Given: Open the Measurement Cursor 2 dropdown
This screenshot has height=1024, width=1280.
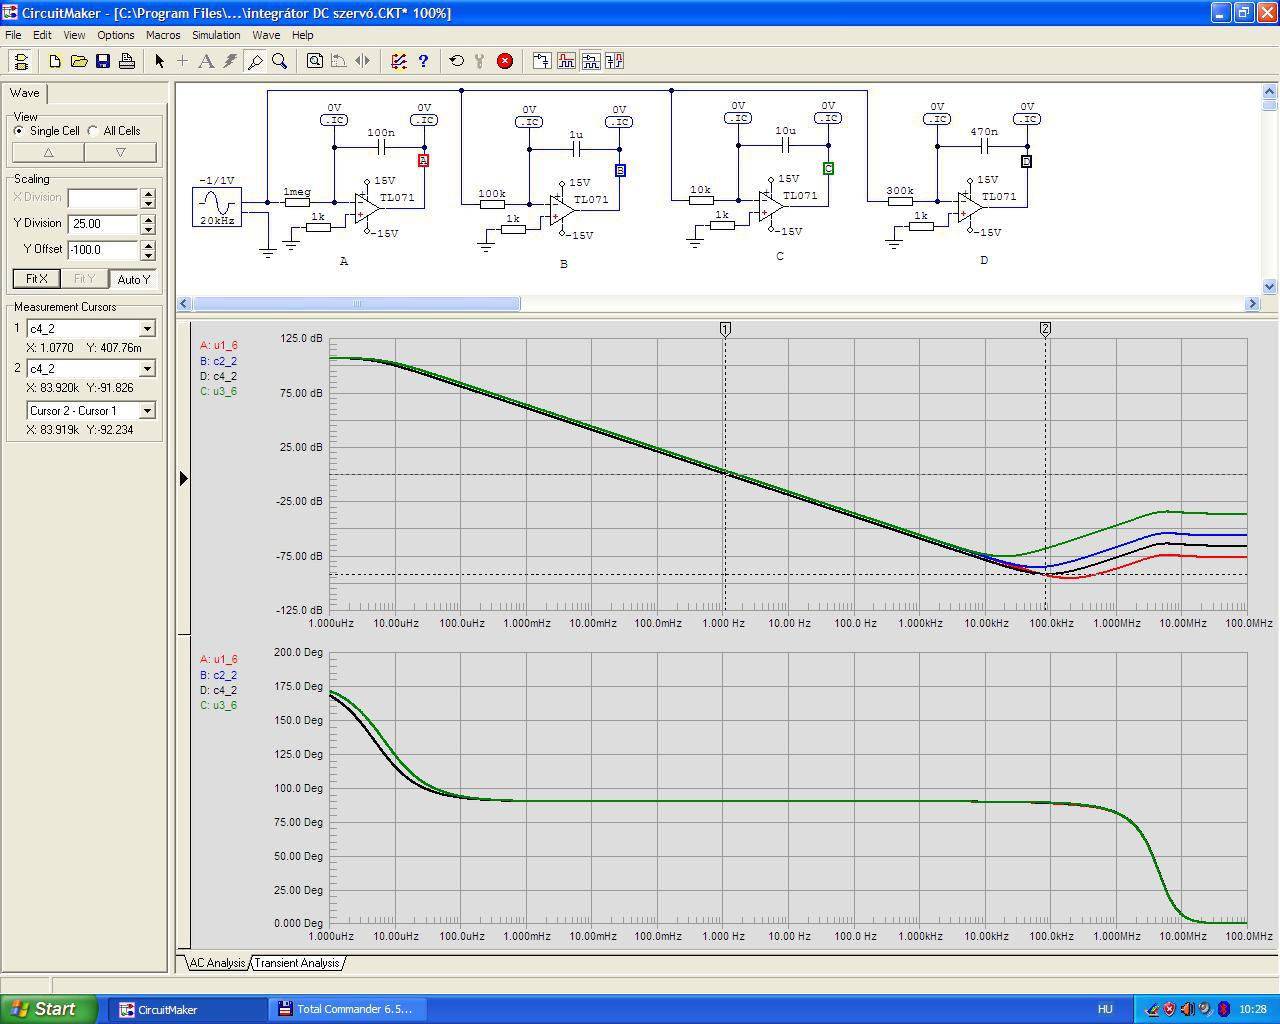Looking at the screenshot, I should point(147,369).
